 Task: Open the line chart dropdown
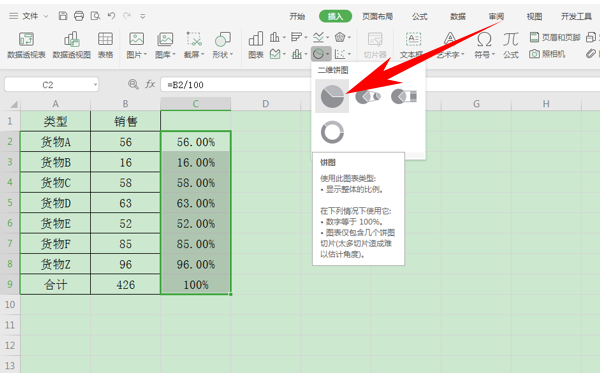click(321, 37)
